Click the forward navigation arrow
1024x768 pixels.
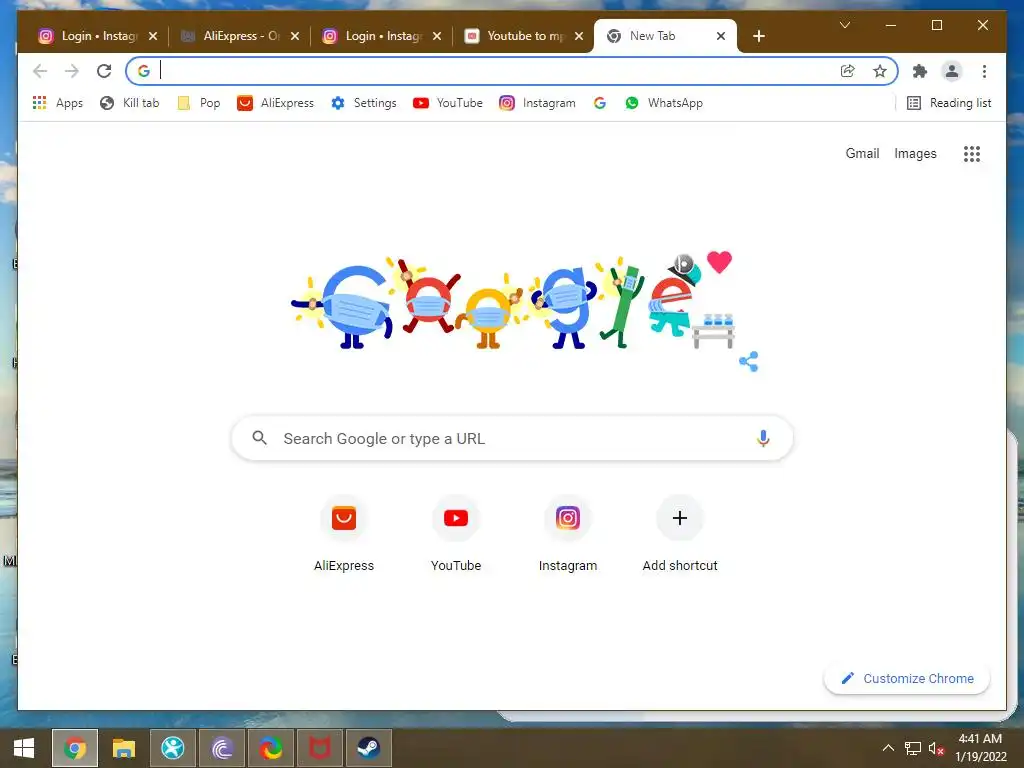72,71
